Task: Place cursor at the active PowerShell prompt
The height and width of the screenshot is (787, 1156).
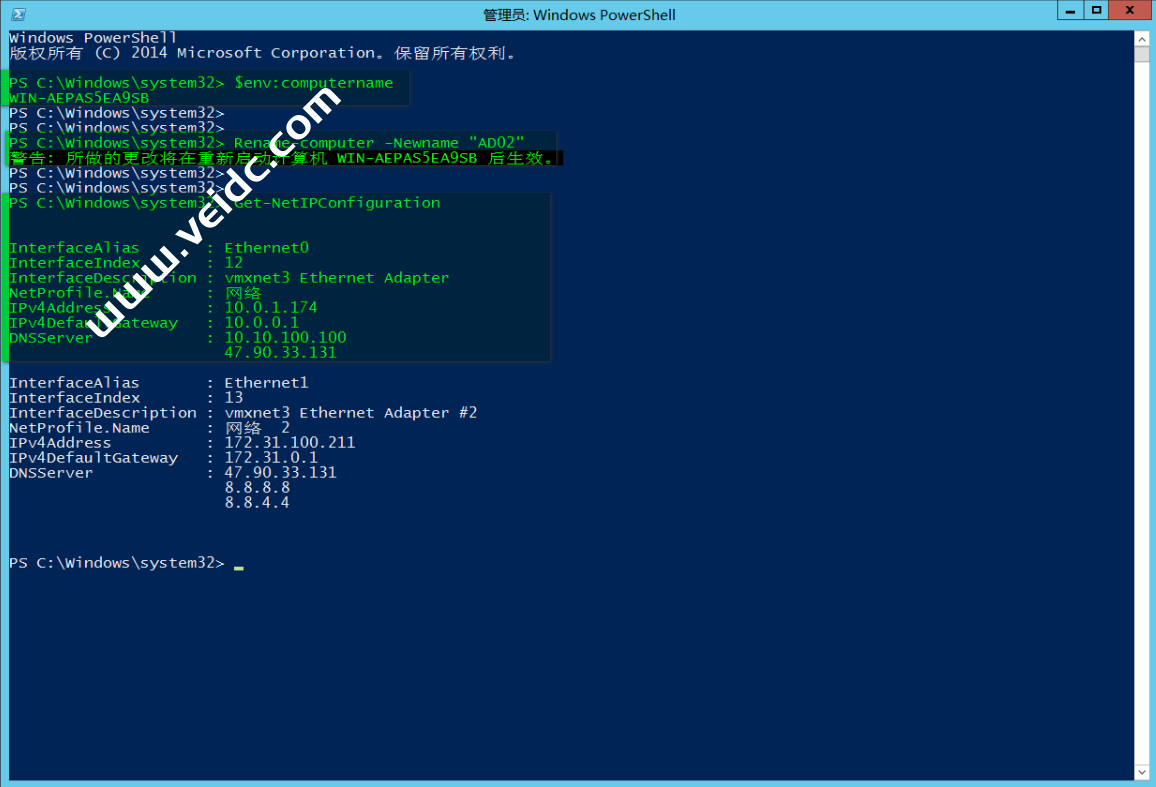Action: (238, 563)
